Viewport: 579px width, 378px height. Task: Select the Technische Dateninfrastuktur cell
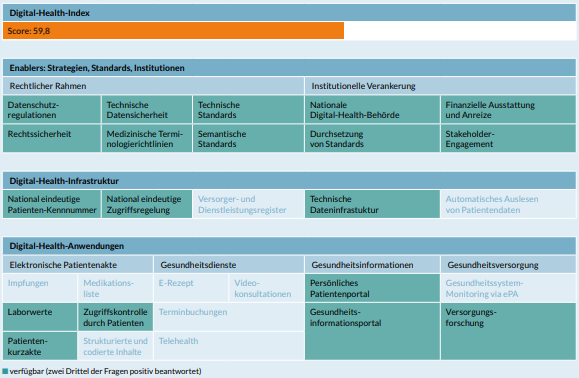(x=372, y=204)
